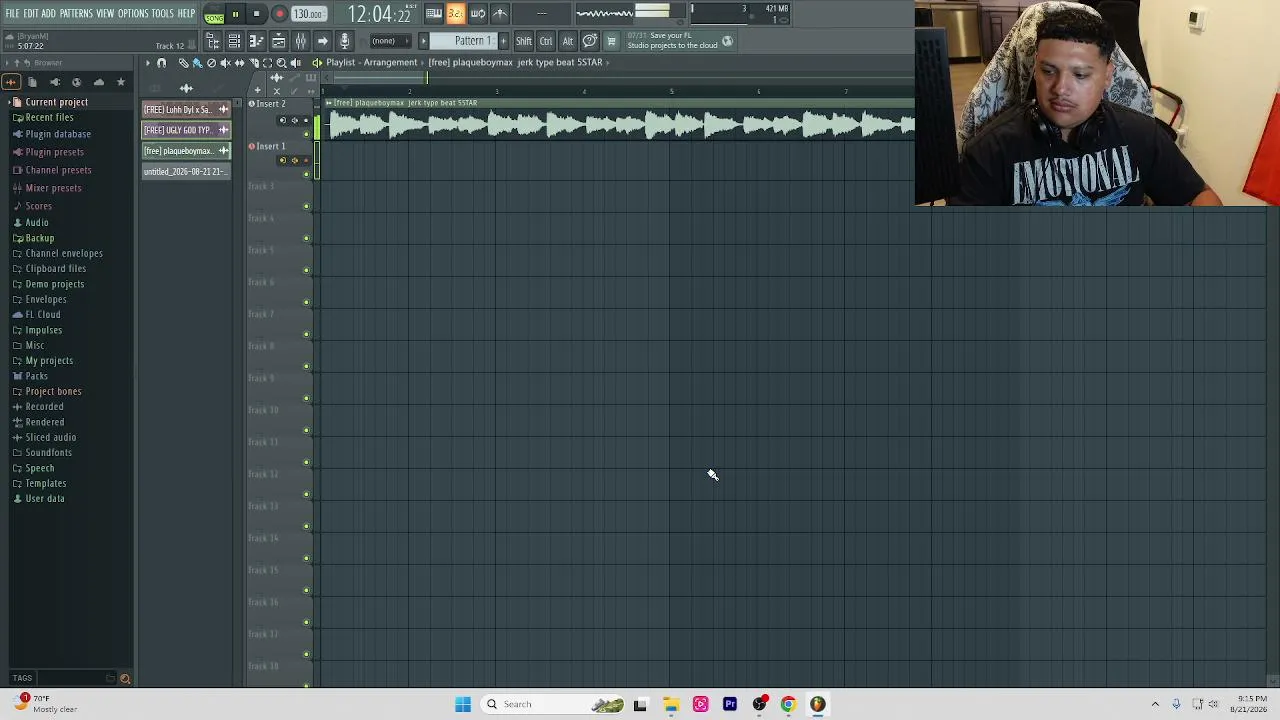Click the right-arrow icon beside the mixer

coord(322,41)
